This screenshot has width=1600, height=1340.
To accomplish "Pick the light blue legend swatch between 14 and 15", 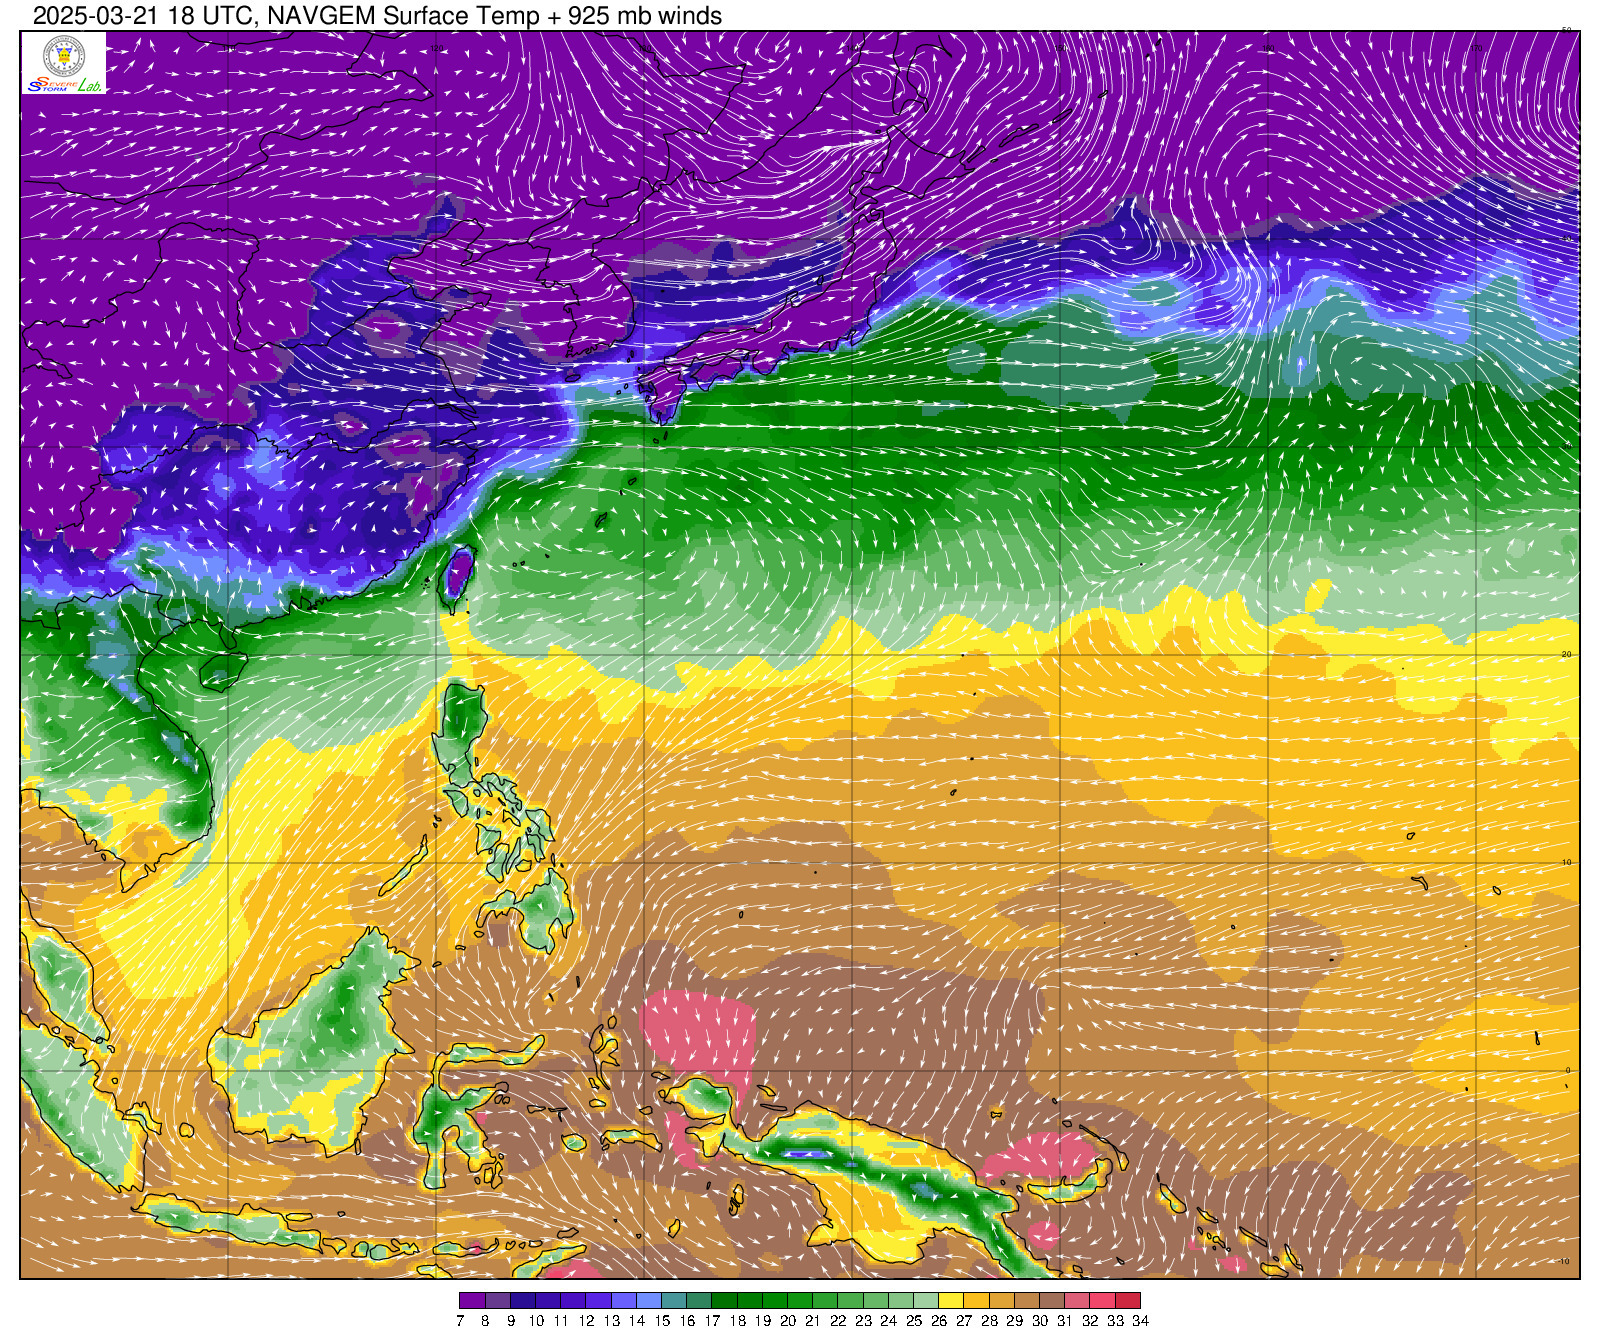I will click(649, 1301).
